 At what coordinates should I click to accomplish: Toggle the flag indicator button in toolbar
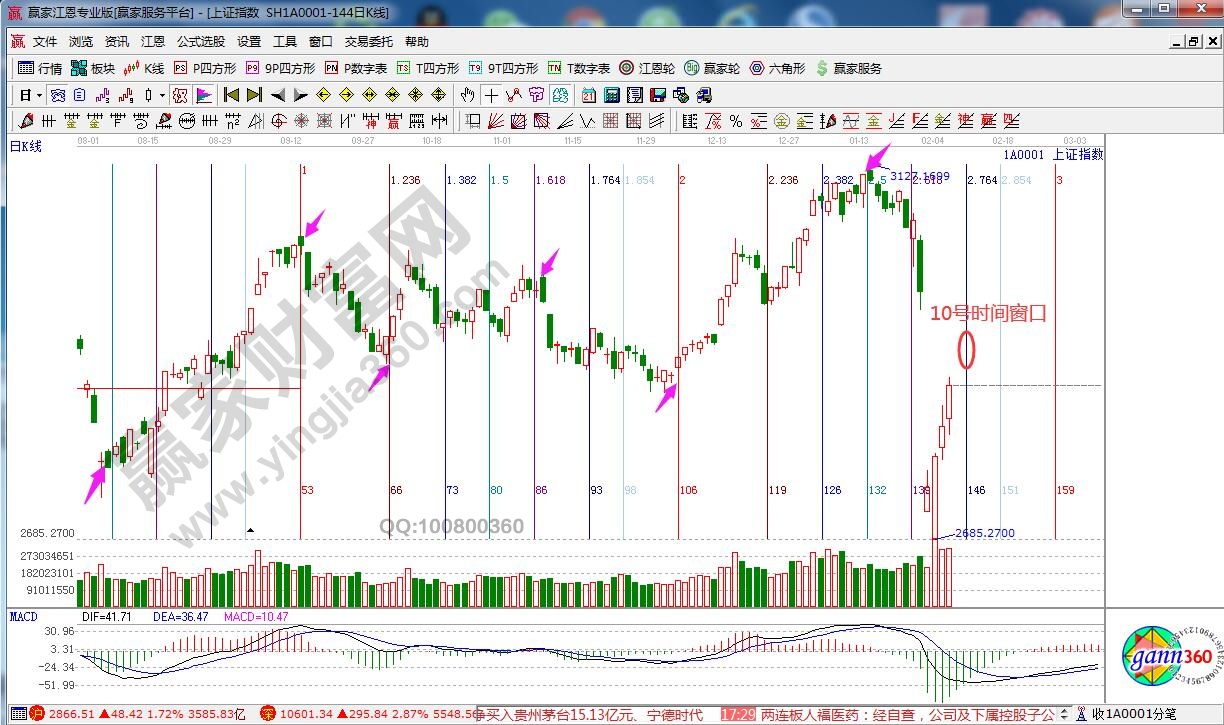pyautogui.click(x=203, y=96)
